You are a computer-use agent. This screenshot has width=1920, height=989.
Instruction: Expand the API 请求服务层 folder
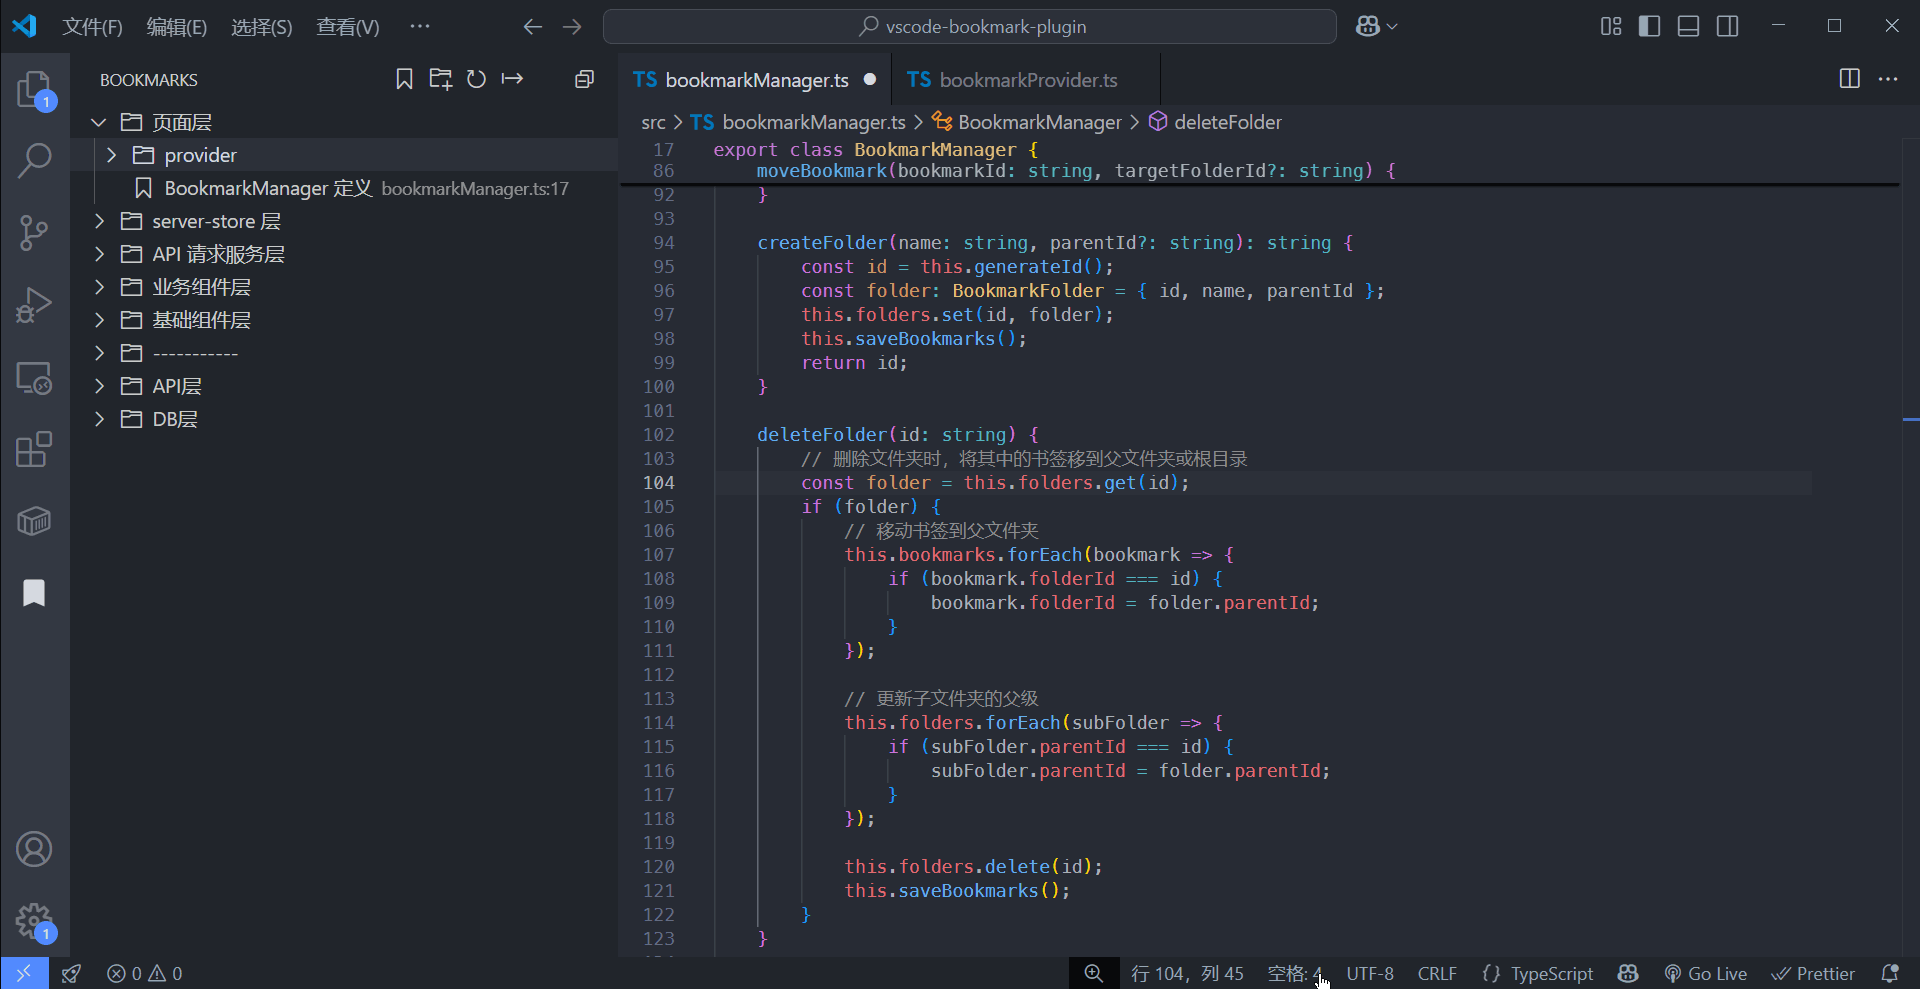(x=98, y=254)
